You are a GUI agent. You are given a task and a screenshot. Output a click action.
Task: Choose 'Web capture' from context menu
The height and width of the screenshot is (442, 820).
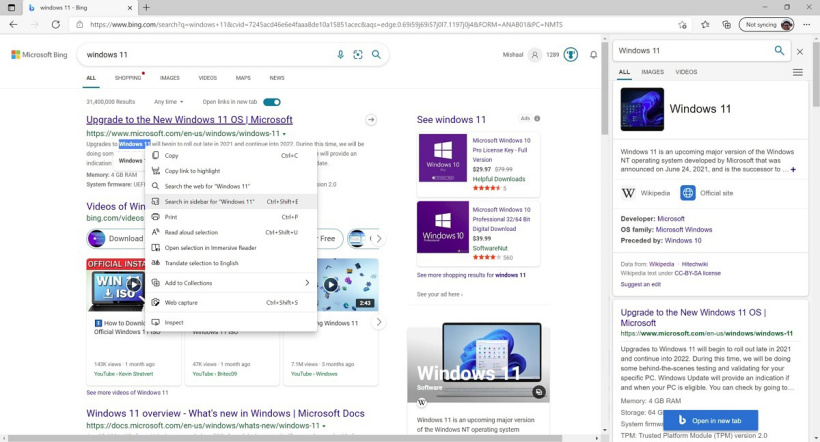181,302
